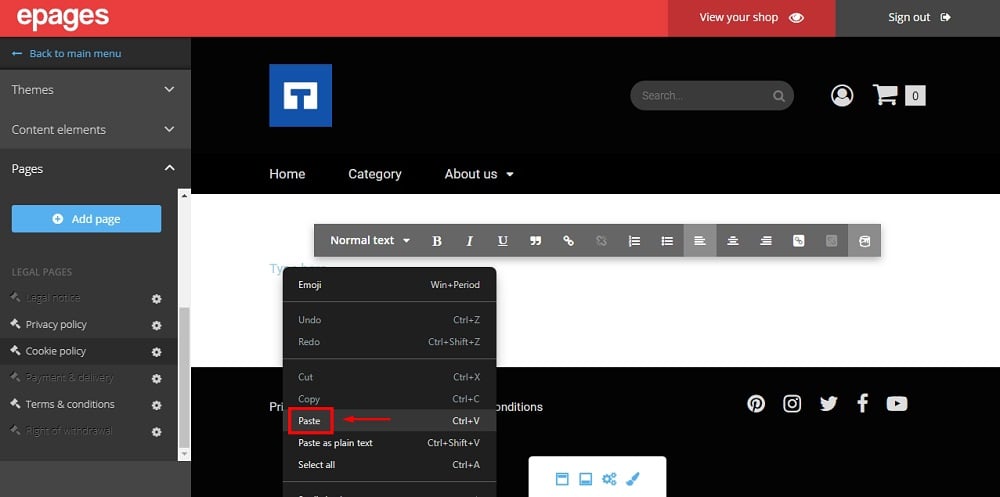Click the white link button icon in toolbar
Screen dimensions: 1000x497
coord(798,241)
